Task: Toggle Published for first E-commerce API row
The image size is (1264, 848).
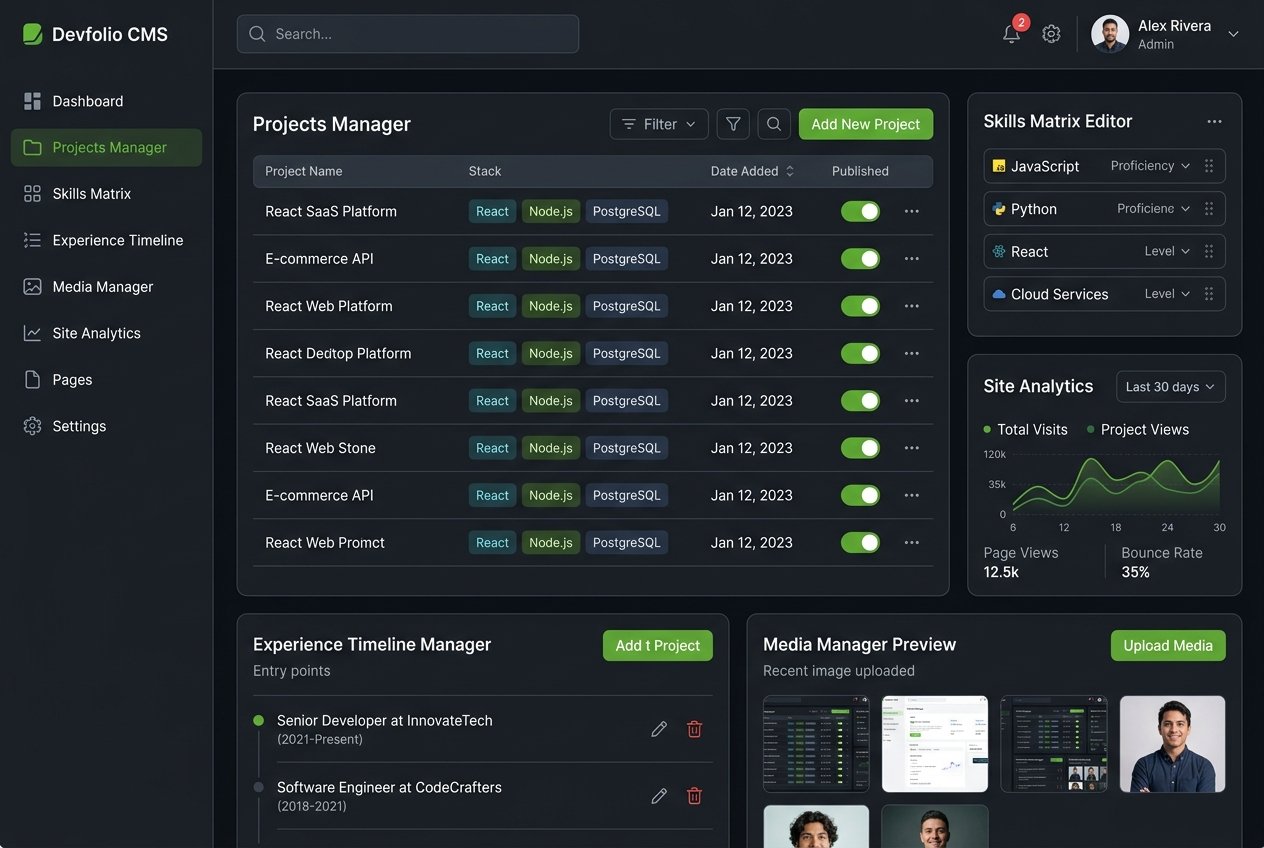Action: click(860, 258)
